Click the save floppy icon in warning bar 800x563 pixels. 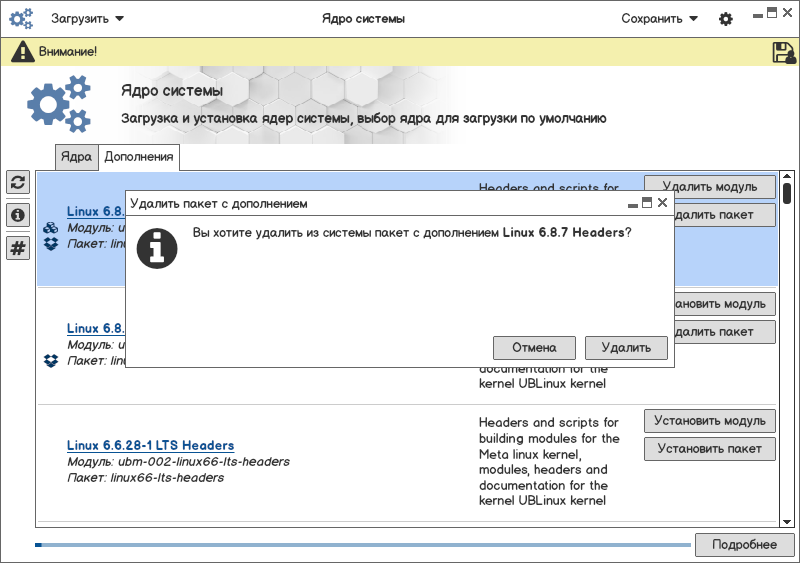point(784,52)
